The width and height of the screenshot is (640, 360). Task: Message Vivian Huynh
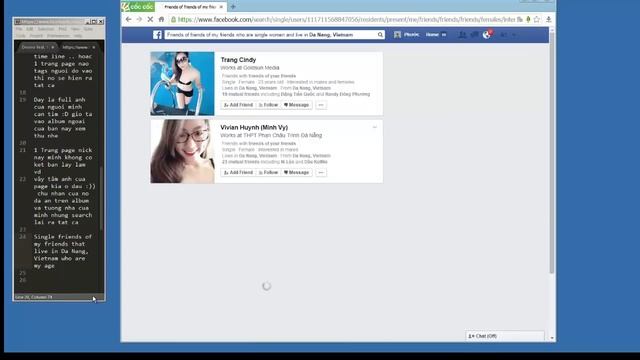coord(297,173)
